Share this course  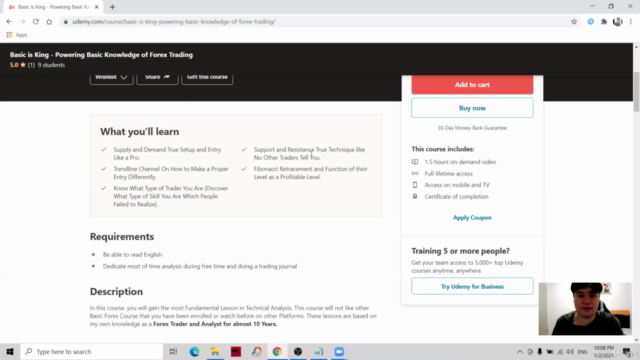pyautogui.click(x=157, y=77)
